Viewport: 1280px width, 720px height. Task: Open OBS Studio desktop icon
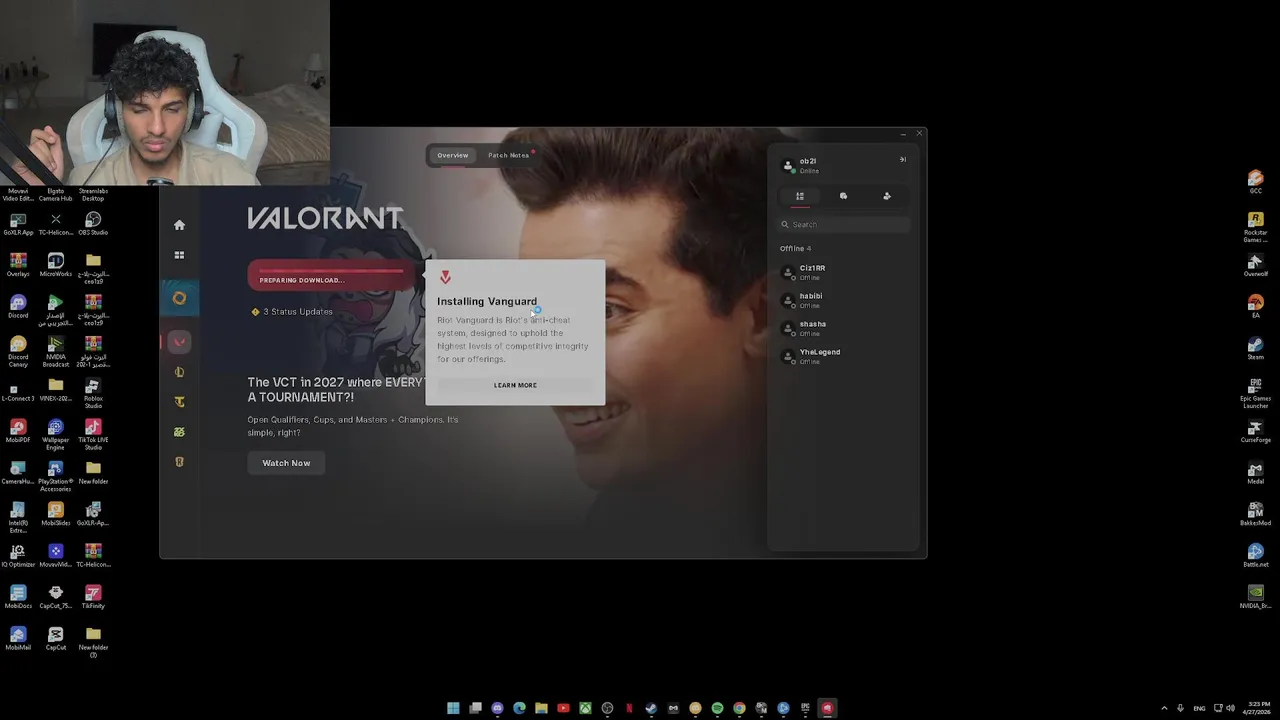(x=93, y=223)
